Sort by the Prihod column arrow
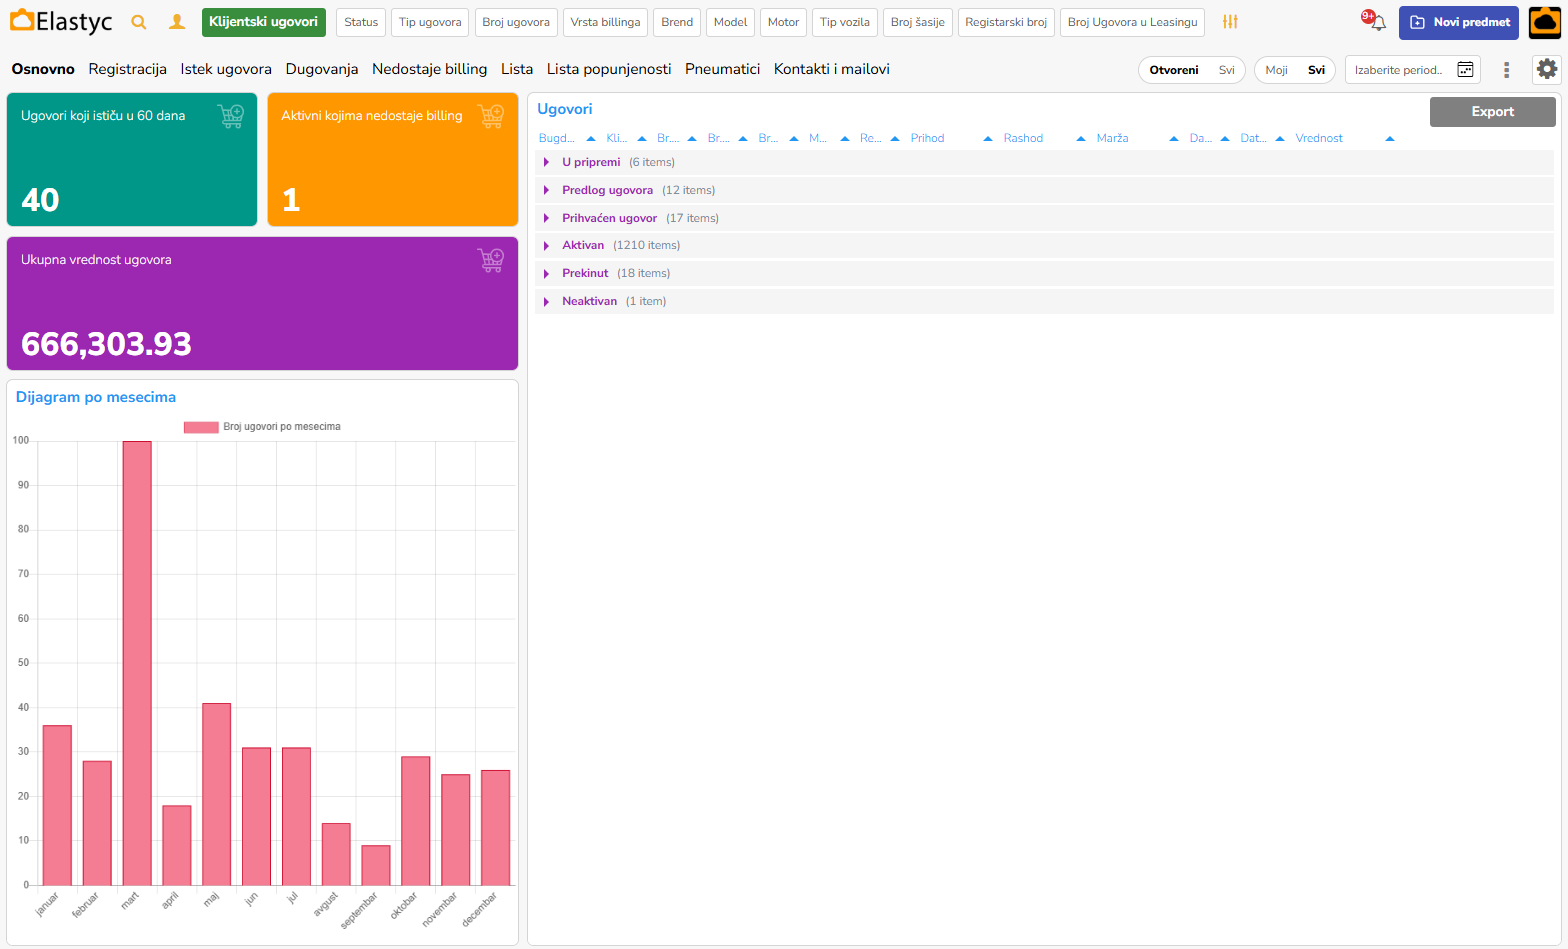The image size is (1568, 949). pos(988,139)
